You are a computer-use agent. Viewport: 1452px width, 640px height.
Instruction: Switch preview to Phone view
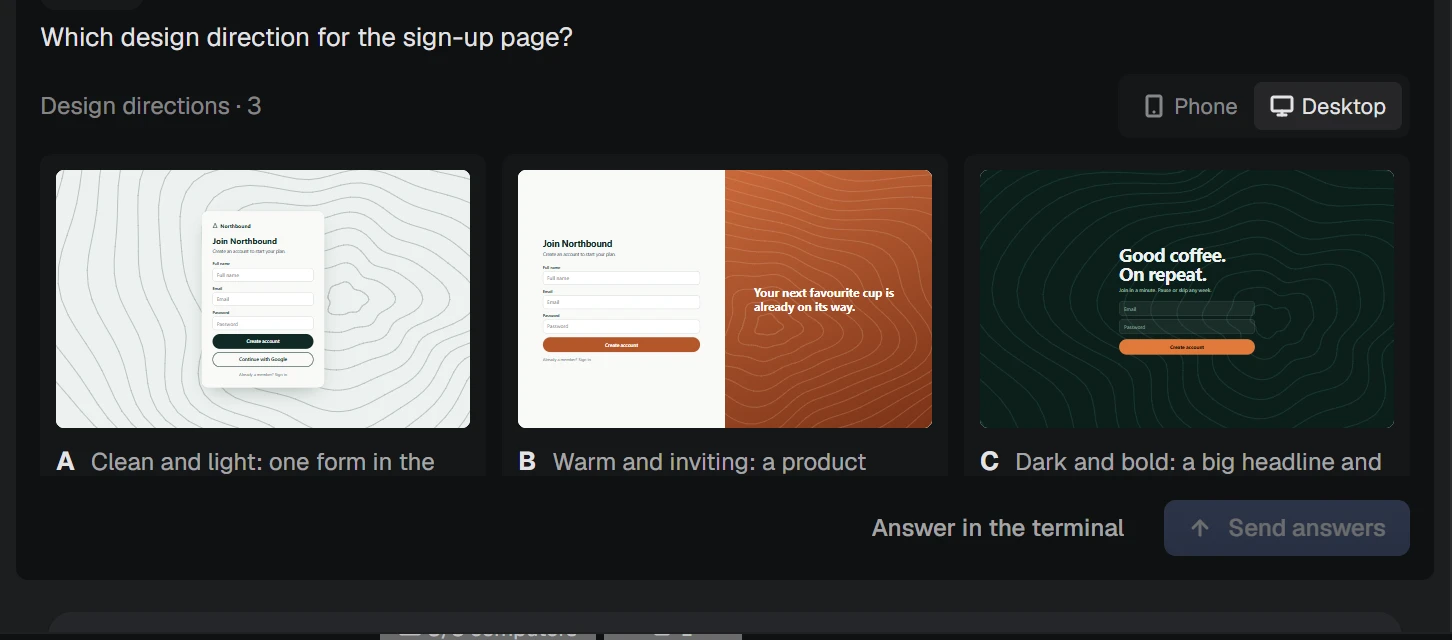[1190, 106]
